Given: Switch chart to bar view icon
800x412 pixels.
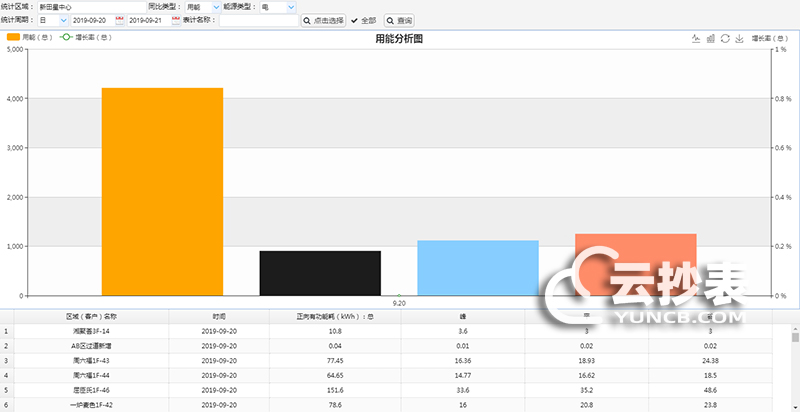Looking at the screenshot, I should pos(710,39).
